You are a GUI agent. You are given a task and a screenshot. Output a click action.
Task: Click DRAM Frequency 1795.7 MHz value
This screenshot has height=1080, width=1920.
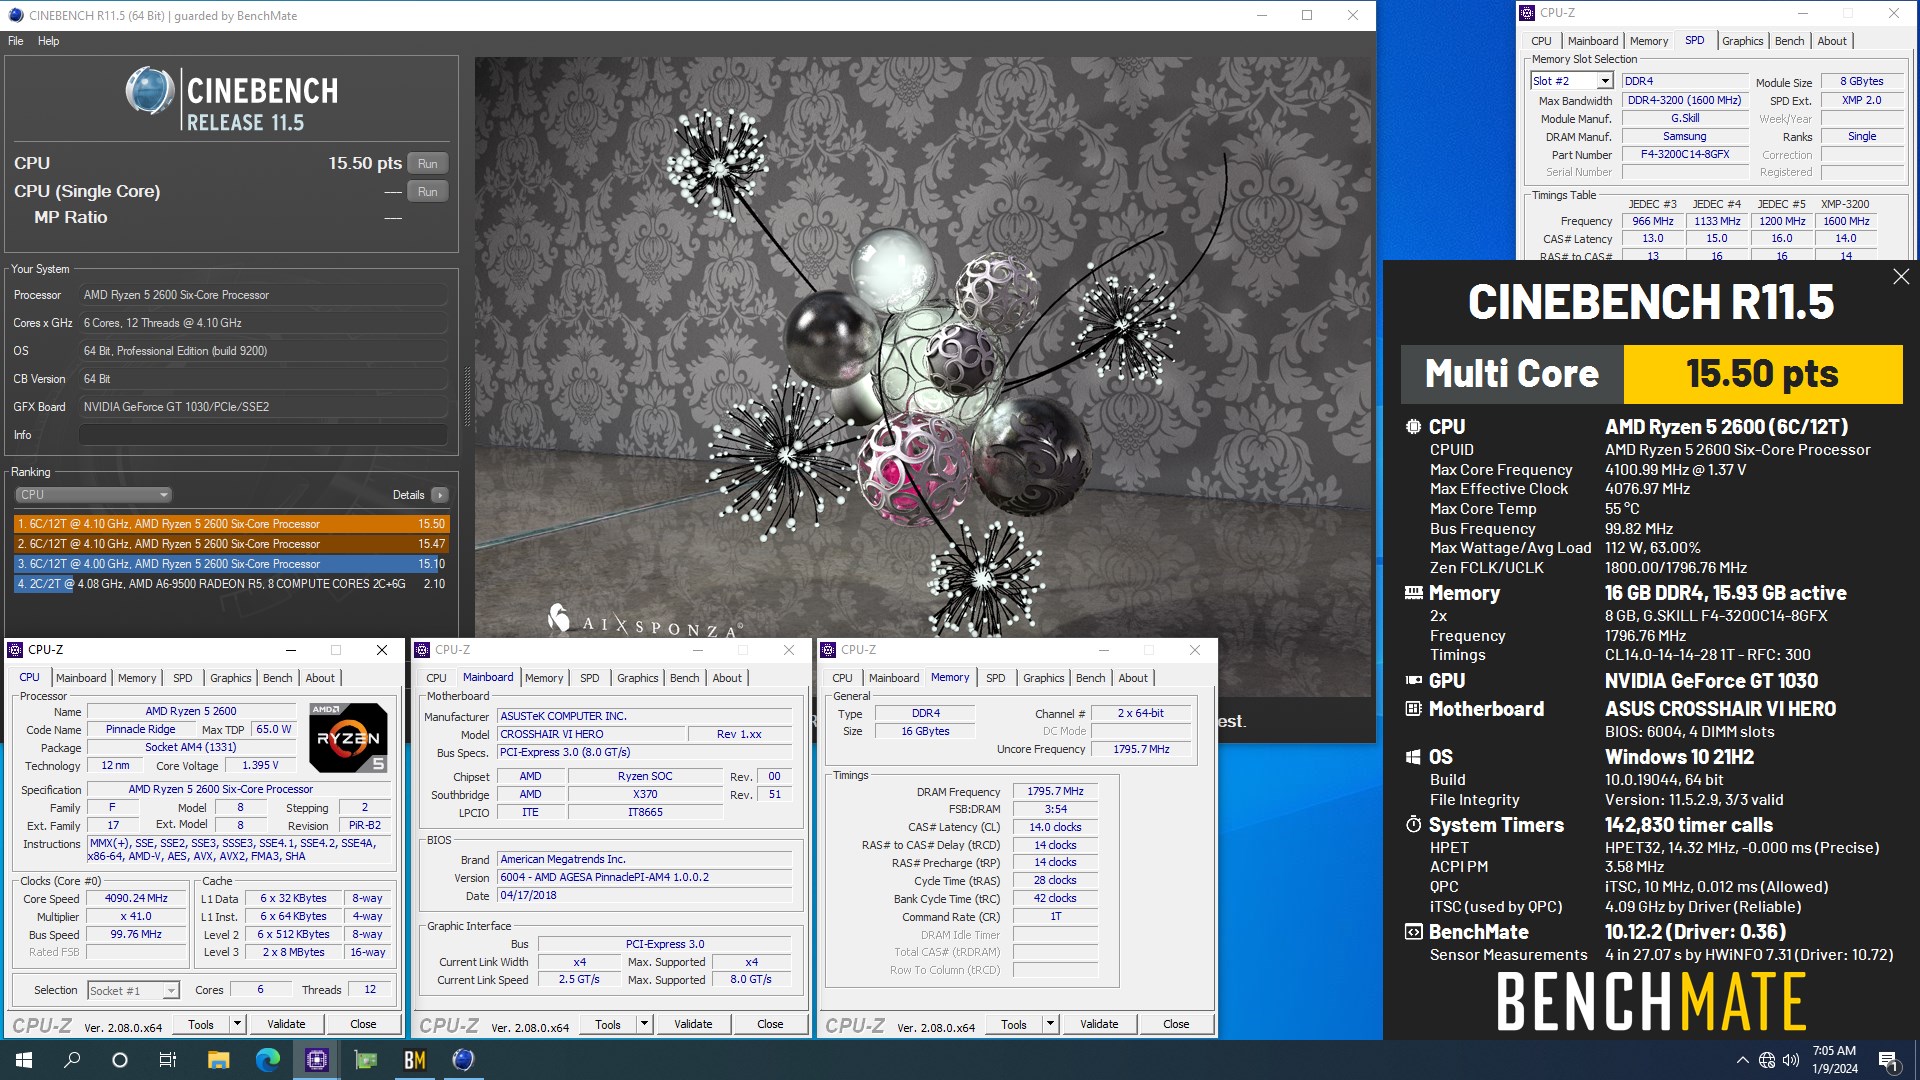tap(1055, 792)
